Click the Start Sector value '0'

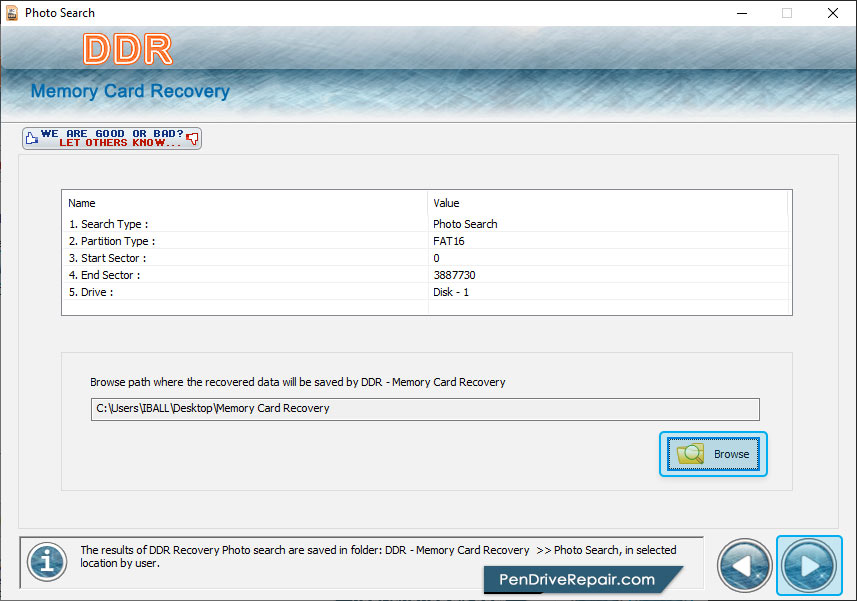tap(436, 258)
